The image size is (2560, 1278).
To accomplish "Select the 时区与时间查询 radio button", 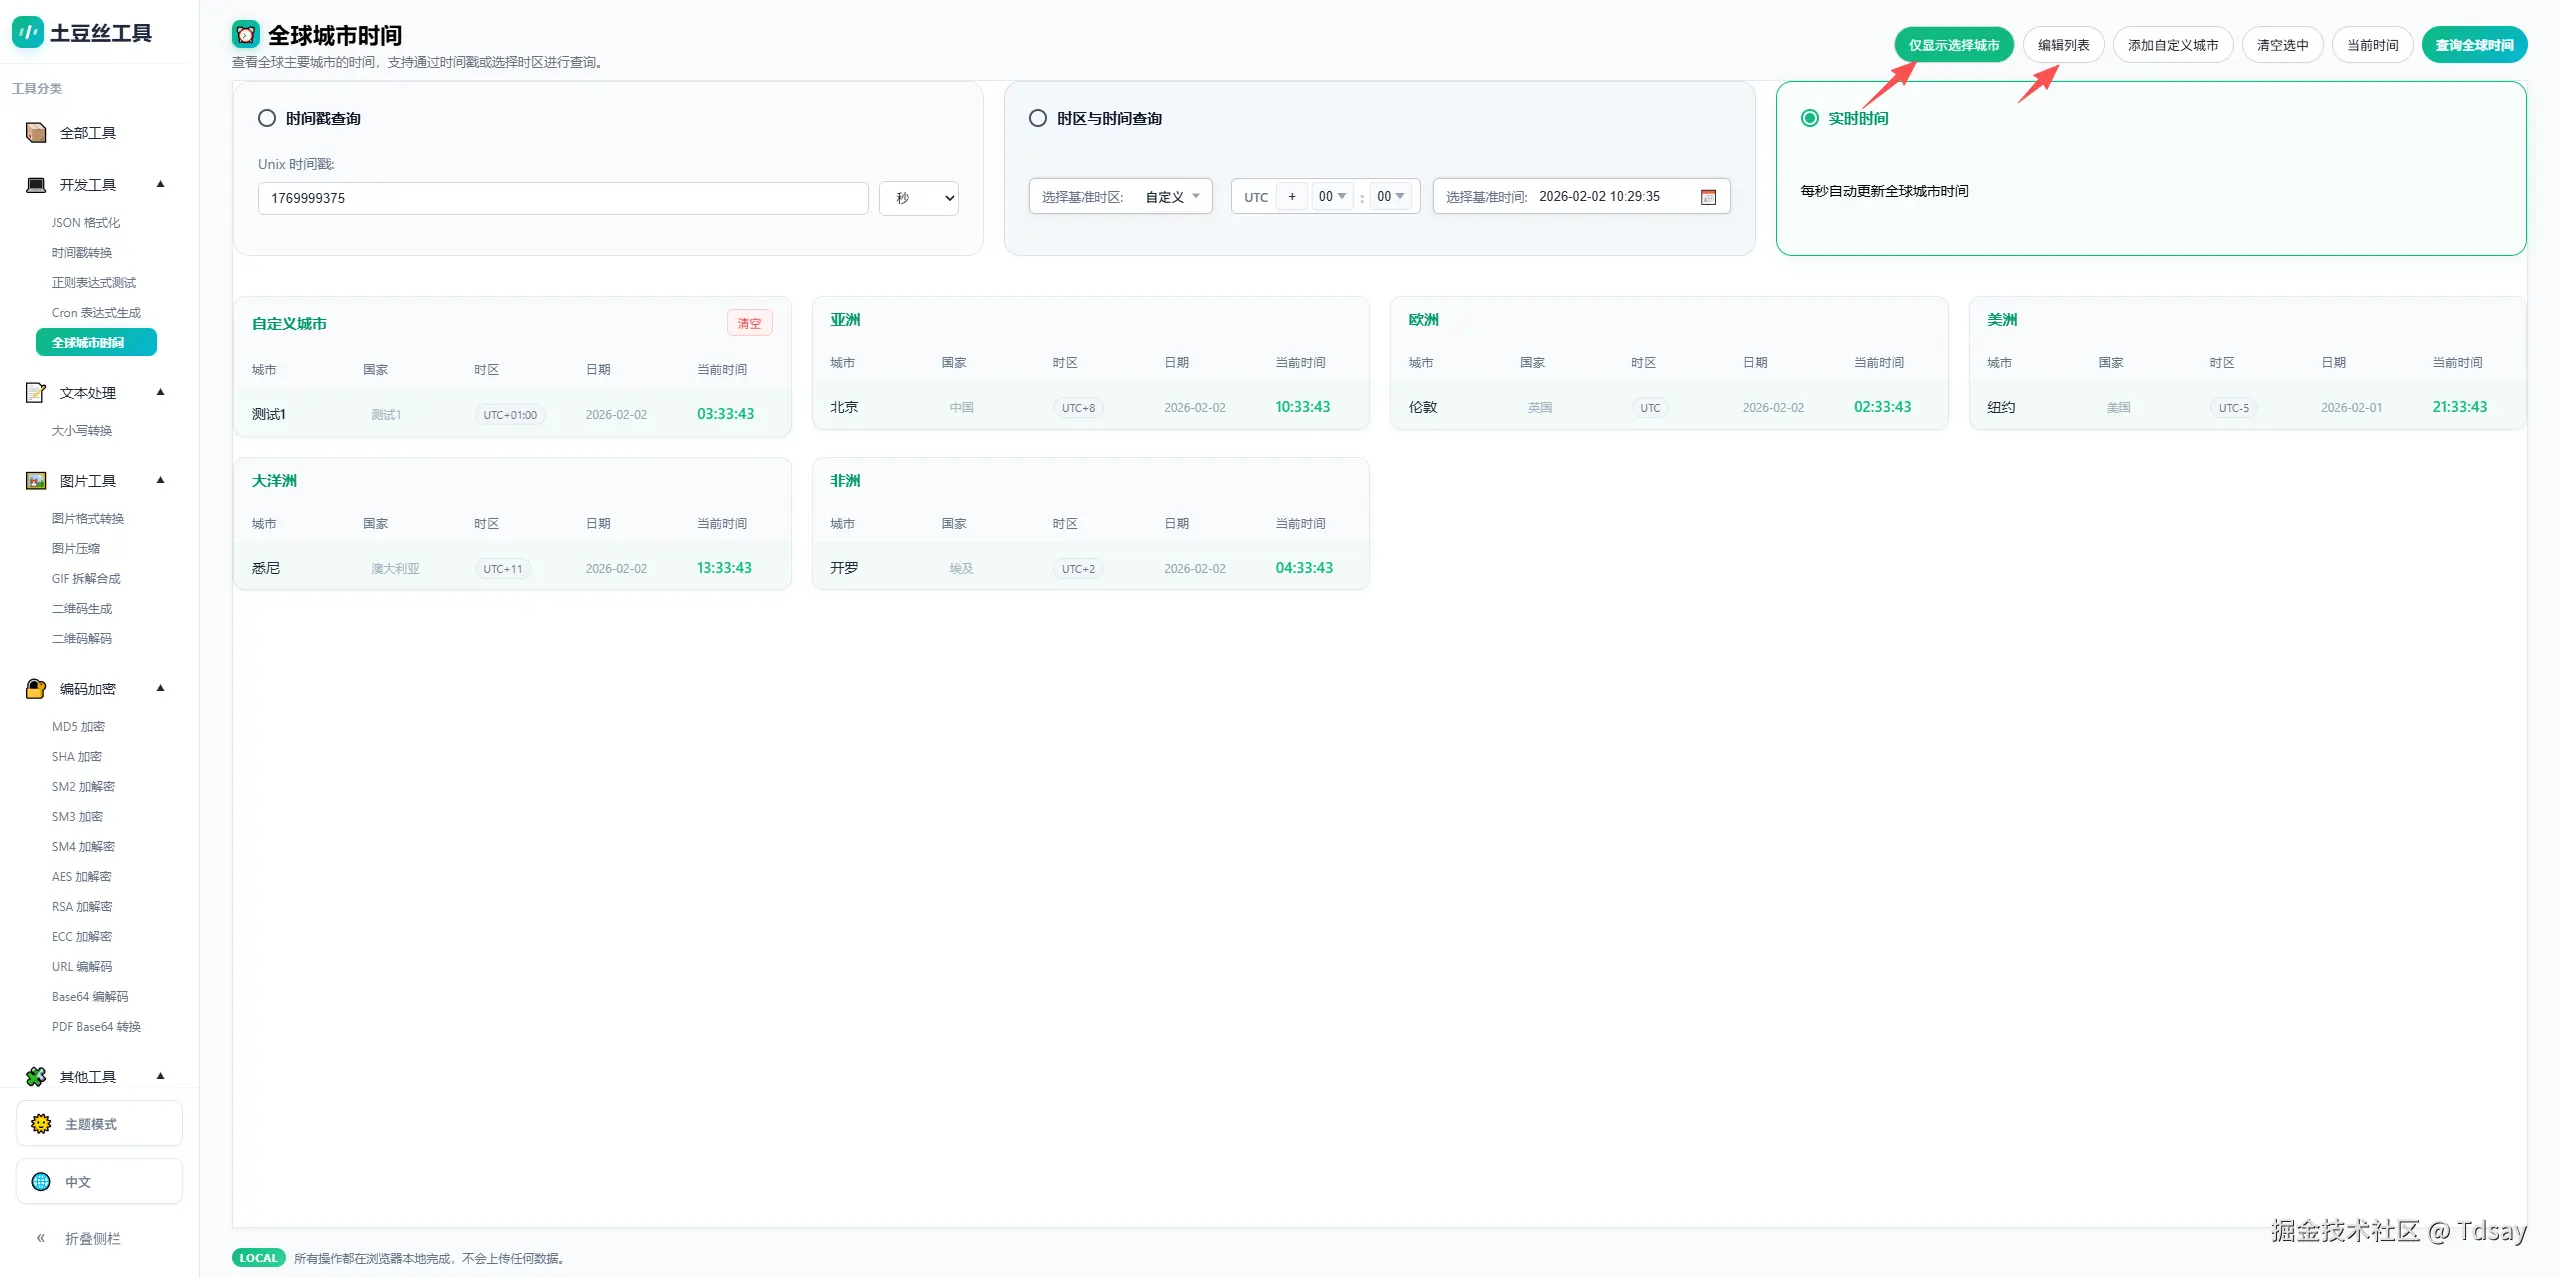I will [x=1038, y=118].
